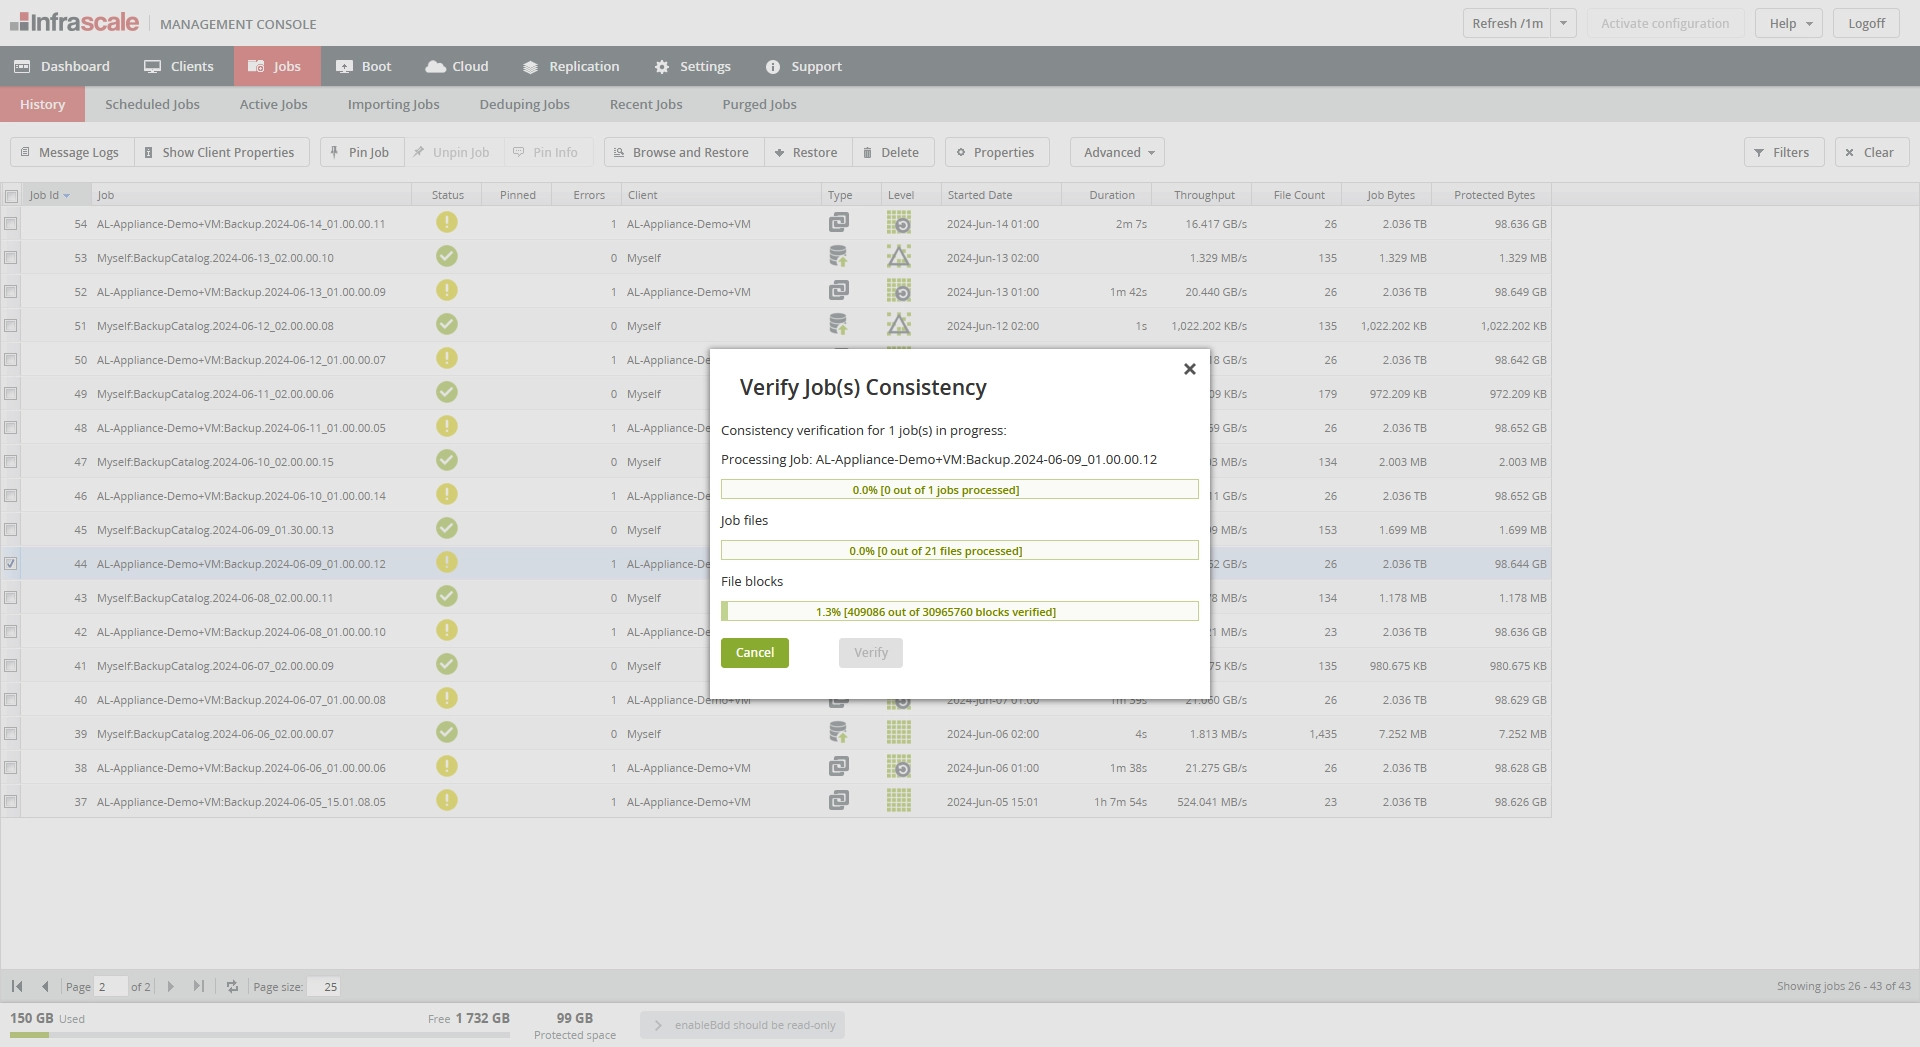Click the used storage space bar

click(260, 1035)
